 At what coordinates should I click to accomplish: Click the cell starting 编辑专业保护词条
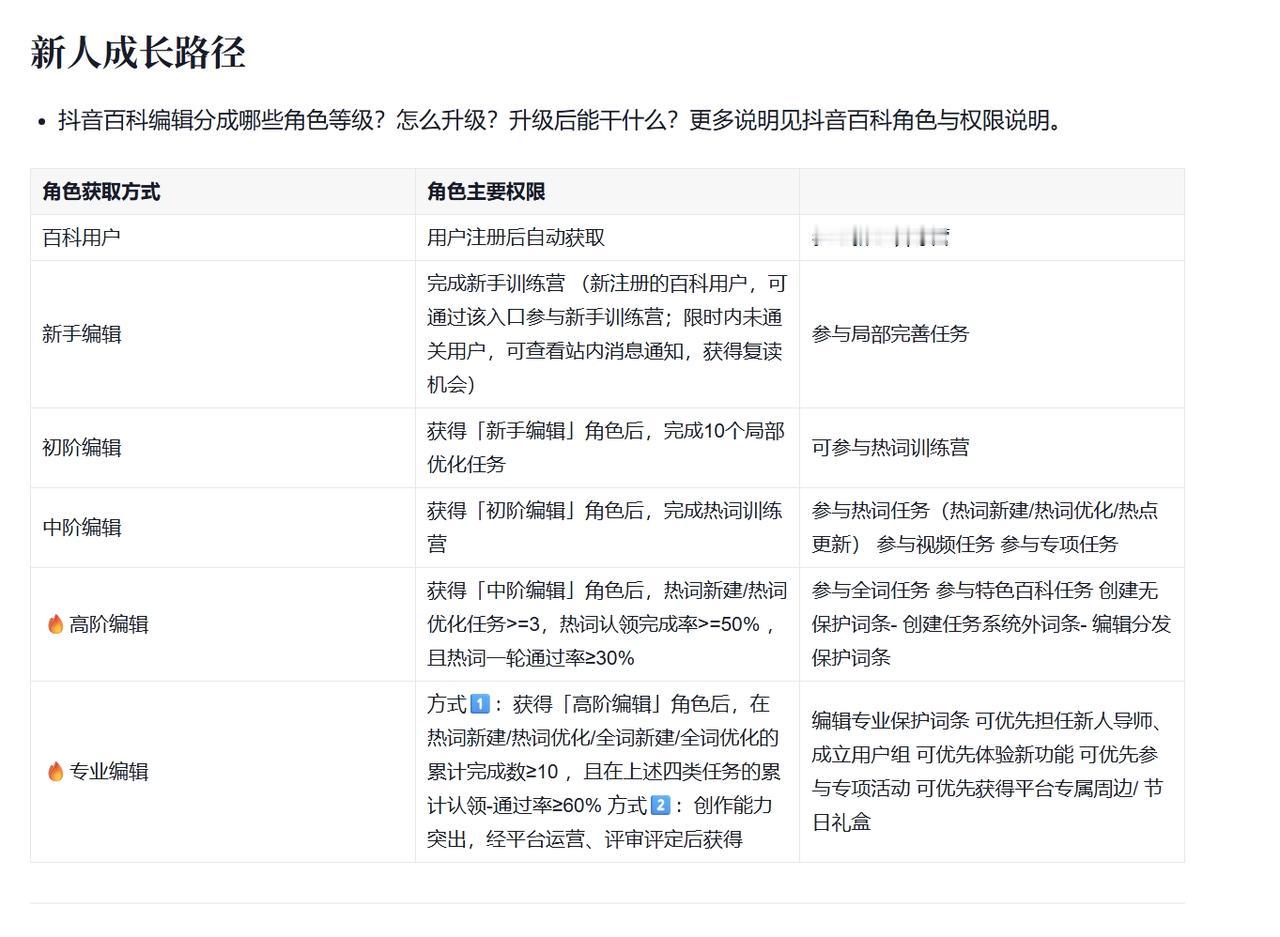pyautogui.click(x=992, y=772)
